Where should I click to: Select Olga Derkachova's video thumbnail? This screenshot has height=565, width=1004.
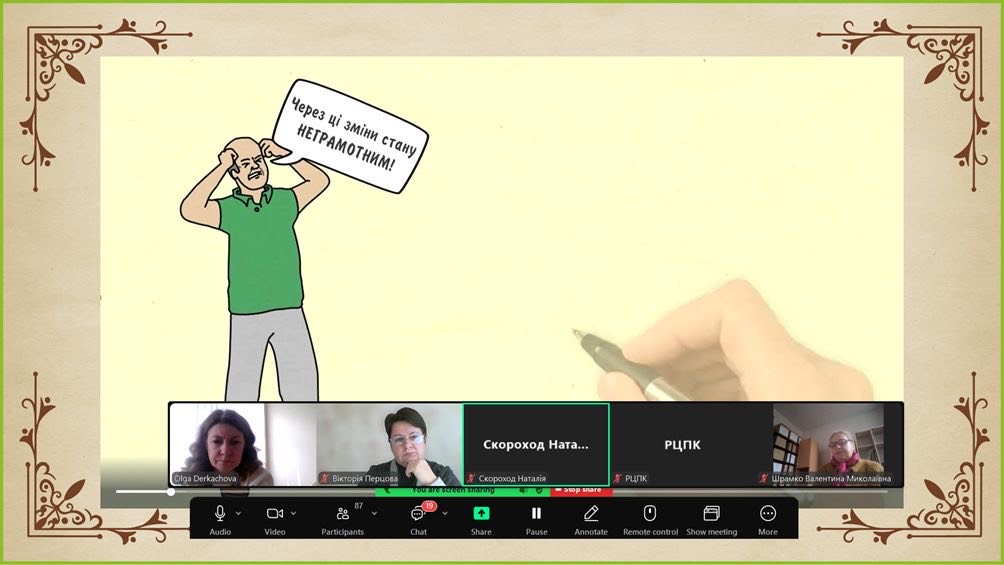(242, 444)
